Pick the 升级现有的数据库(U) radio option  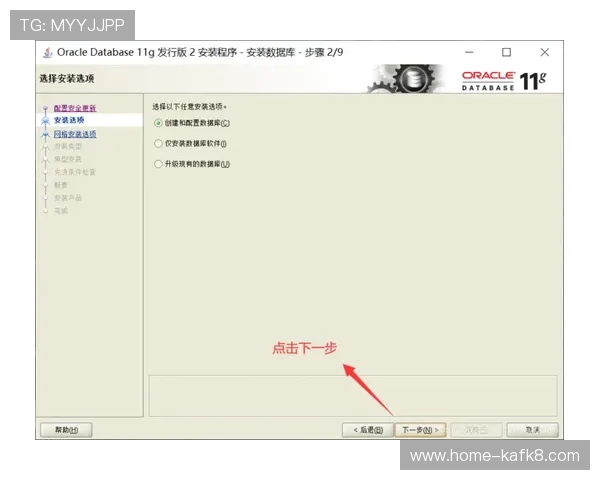coord(192,164)
